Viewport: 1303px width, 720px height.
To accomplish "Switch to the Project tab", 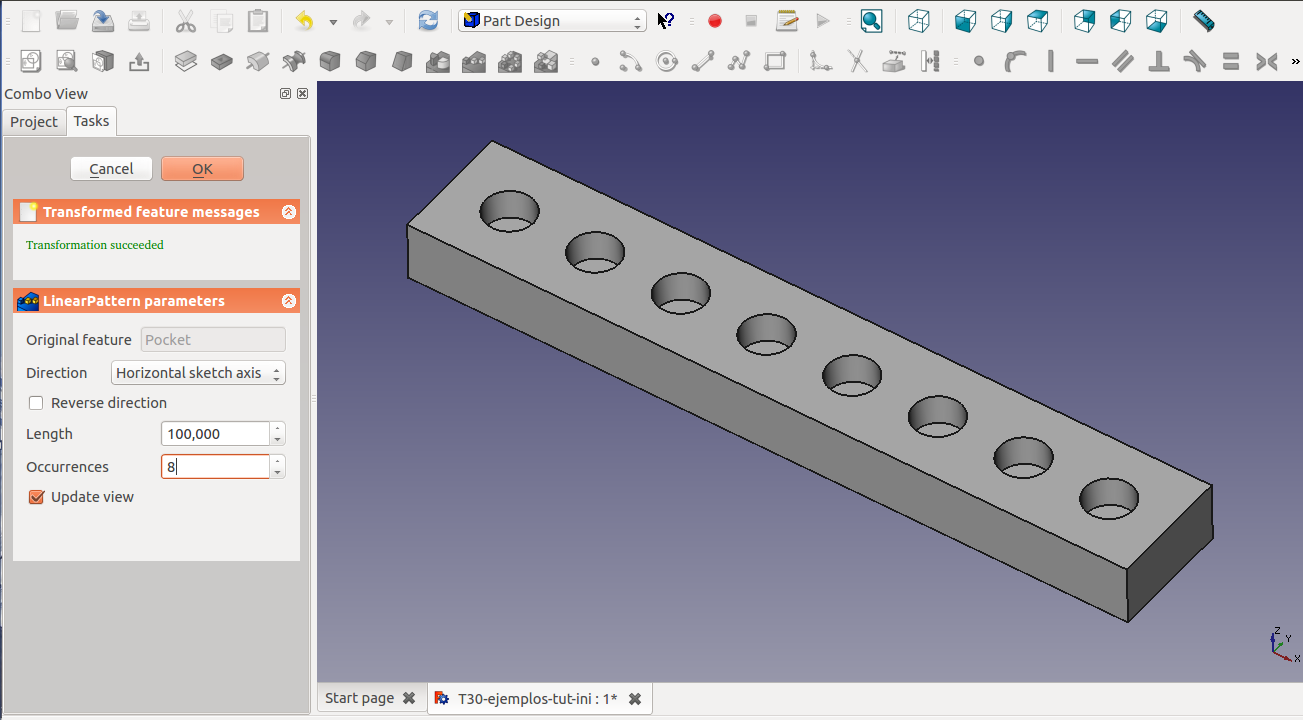I will click(34, 122).
